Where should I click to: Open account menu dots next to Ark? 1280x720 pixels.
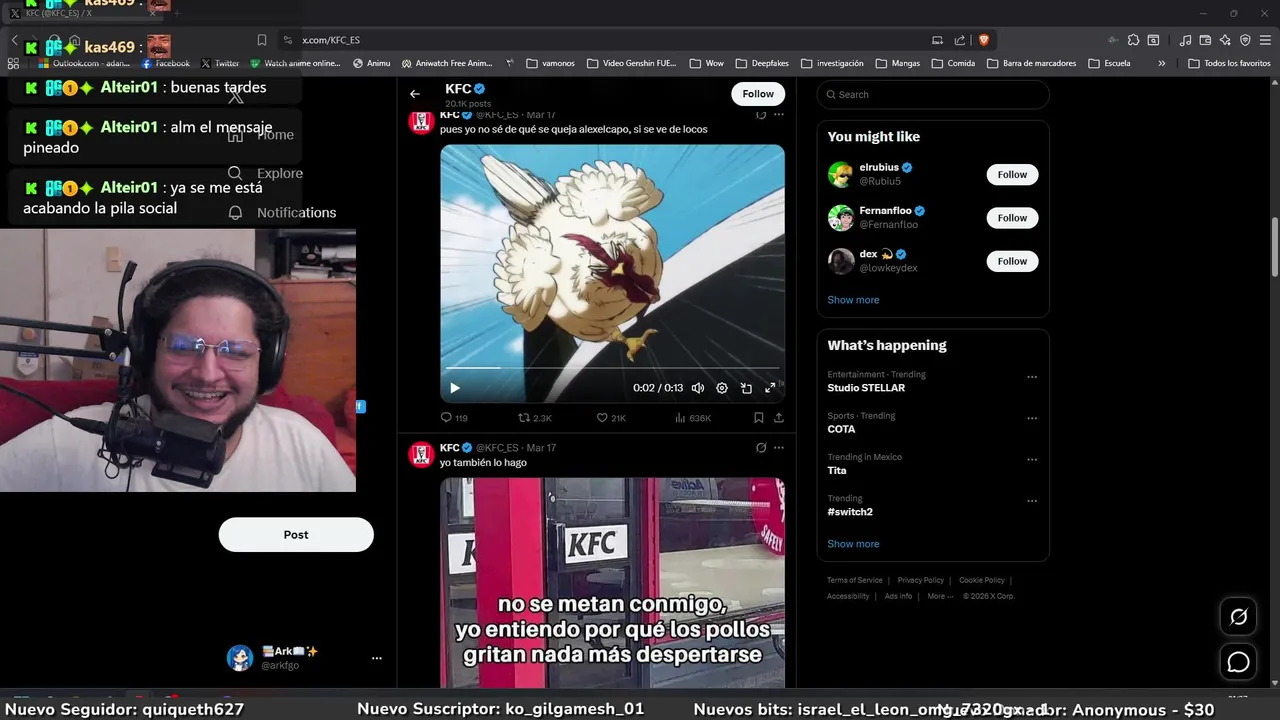[377, 658]
